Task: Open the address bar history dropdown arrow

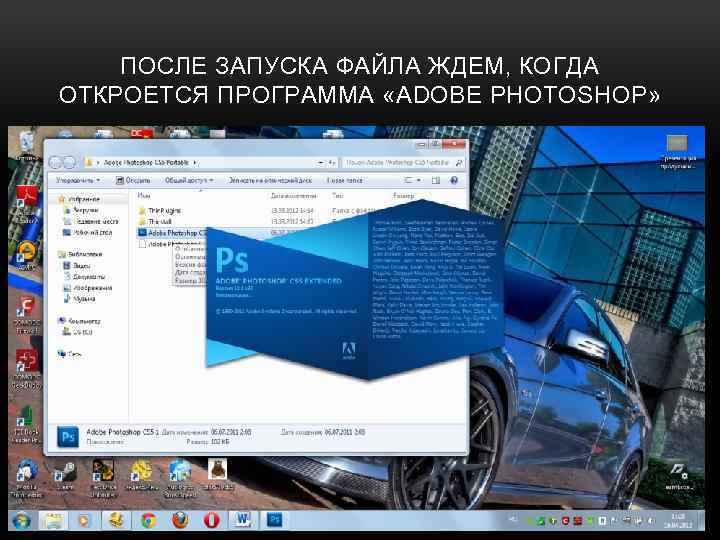Action: 320,162
